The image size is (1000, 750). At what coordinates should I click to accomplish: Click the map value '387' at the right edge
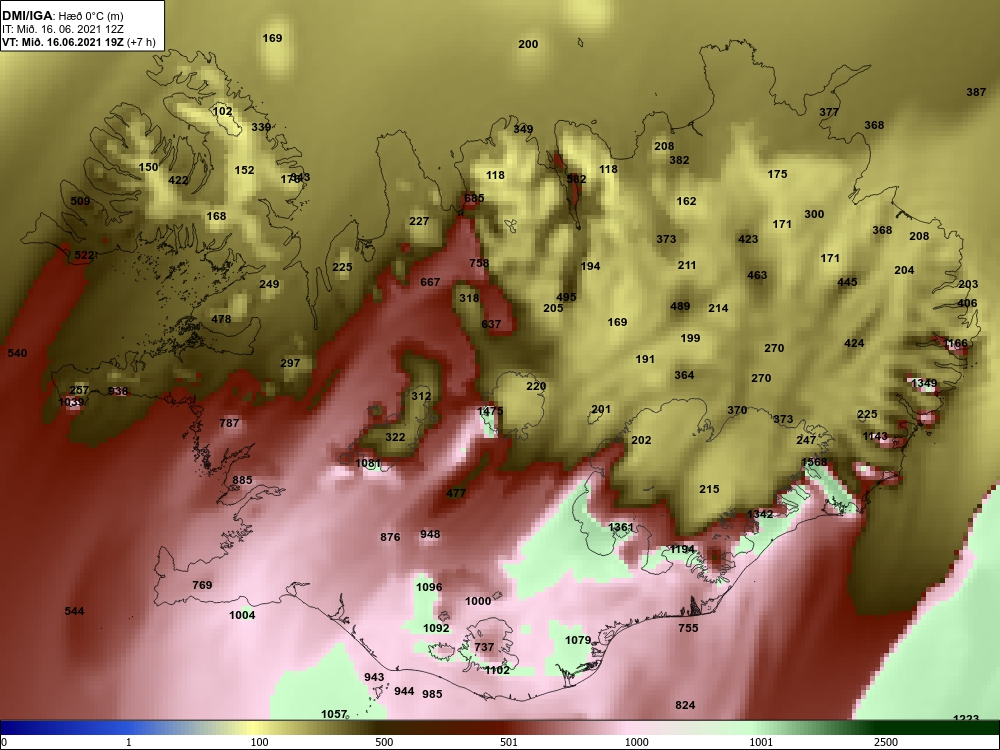(976, 92)
